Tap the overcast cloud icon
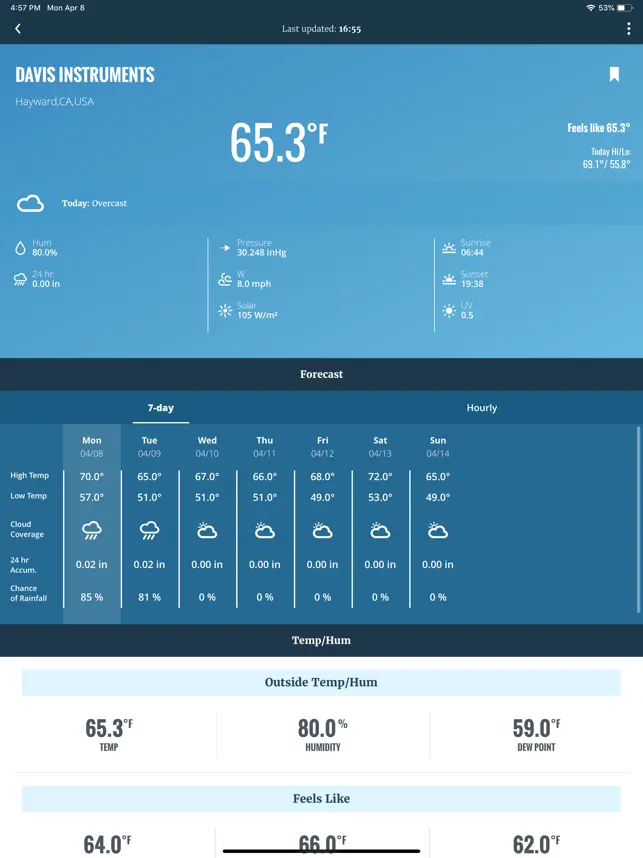Screen dimensions: 643x858 coord(30,203)
